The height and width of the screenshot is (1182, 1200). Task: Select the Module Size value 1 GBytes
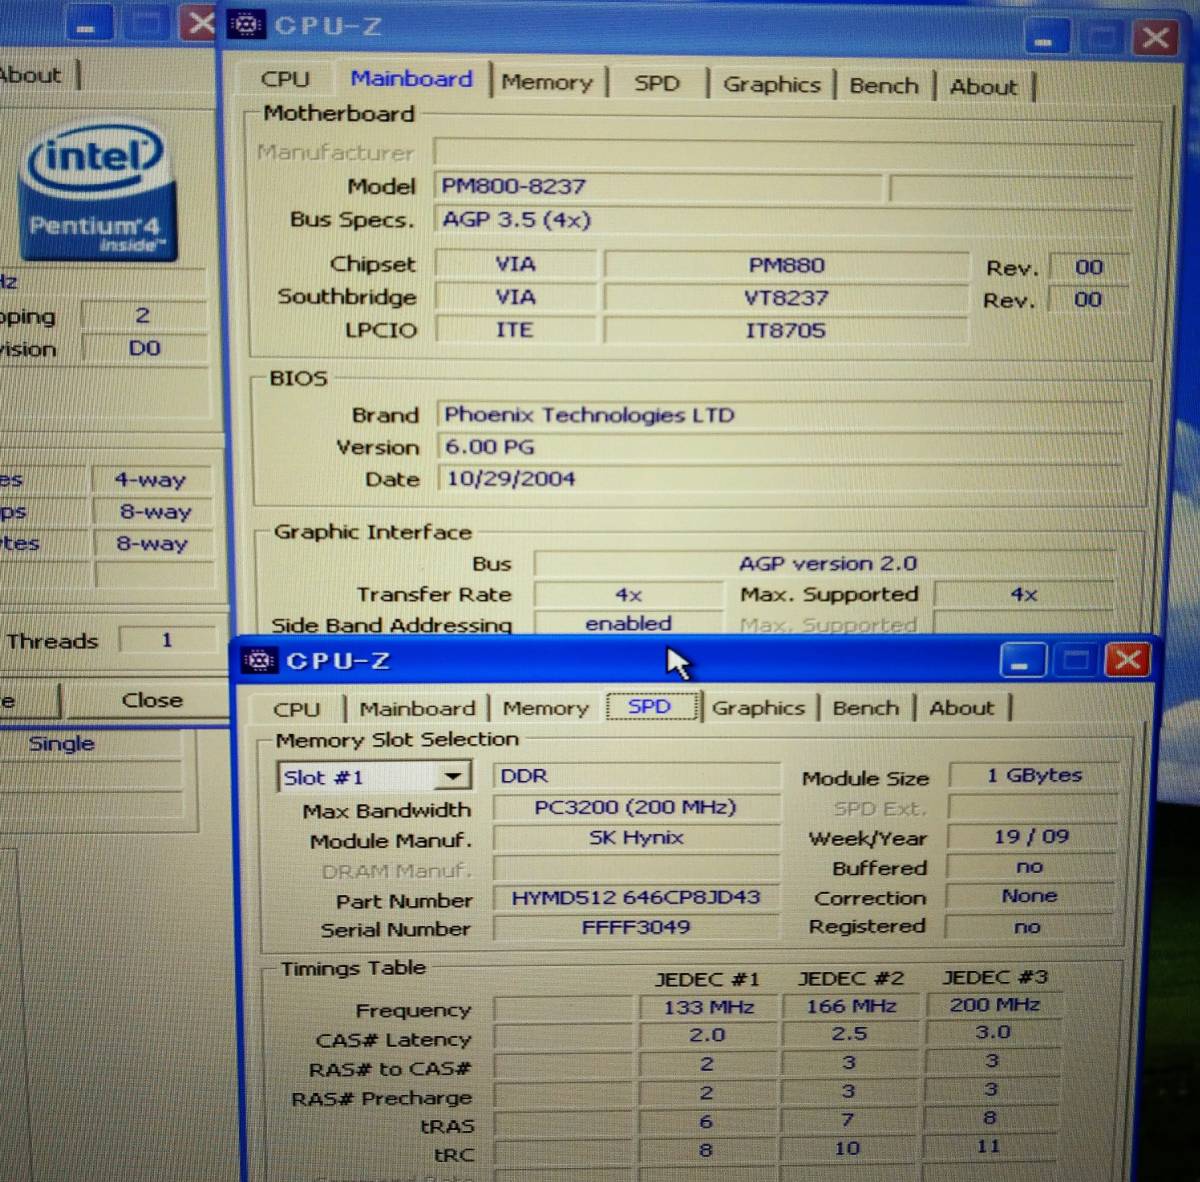click(x=1032, y=775)
